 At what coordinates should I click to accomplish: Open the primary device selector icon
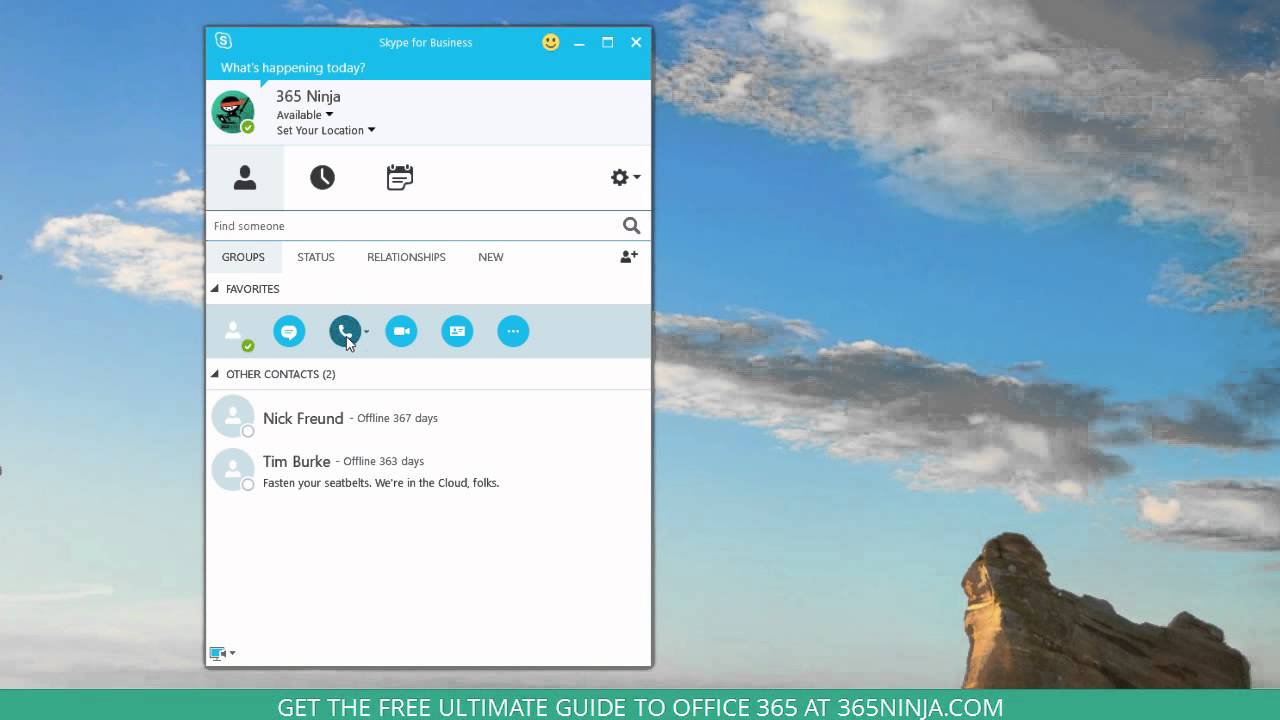tap(218, 653)
